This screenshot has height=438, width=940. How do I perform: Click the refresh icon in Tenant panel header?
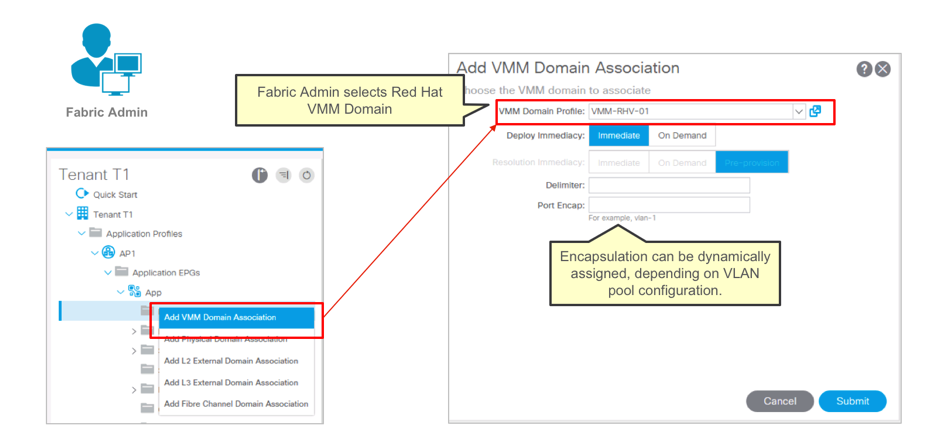307,175
